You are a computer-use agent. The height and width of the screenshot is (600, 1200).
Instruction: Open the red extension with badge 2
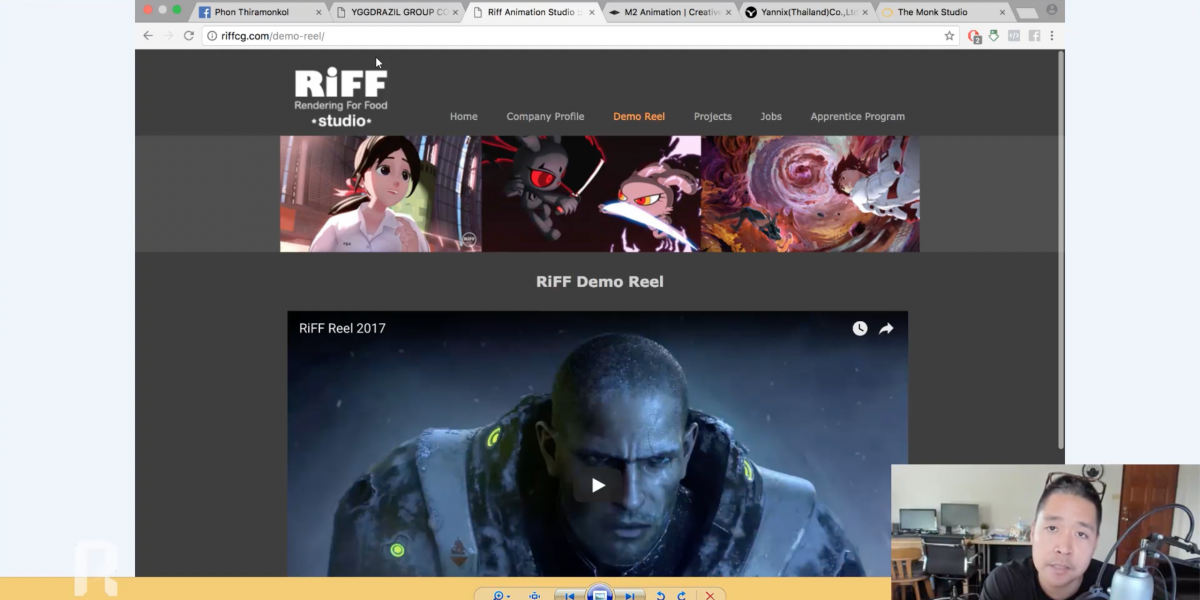tap(974, 36)
